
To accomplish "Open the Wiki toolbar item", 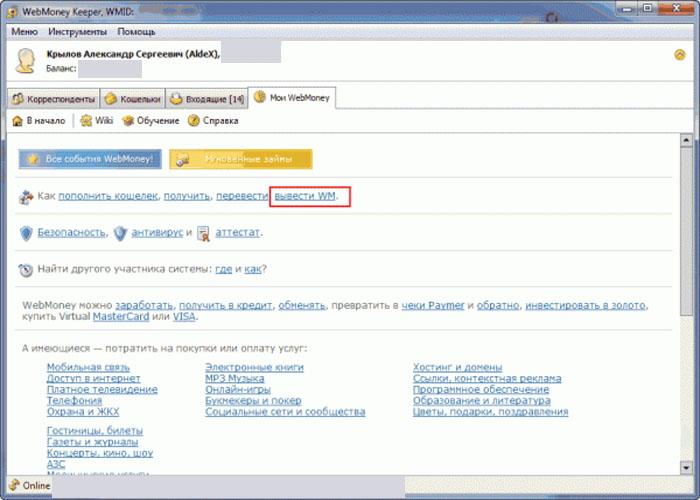I will click(x=96, y=121).
